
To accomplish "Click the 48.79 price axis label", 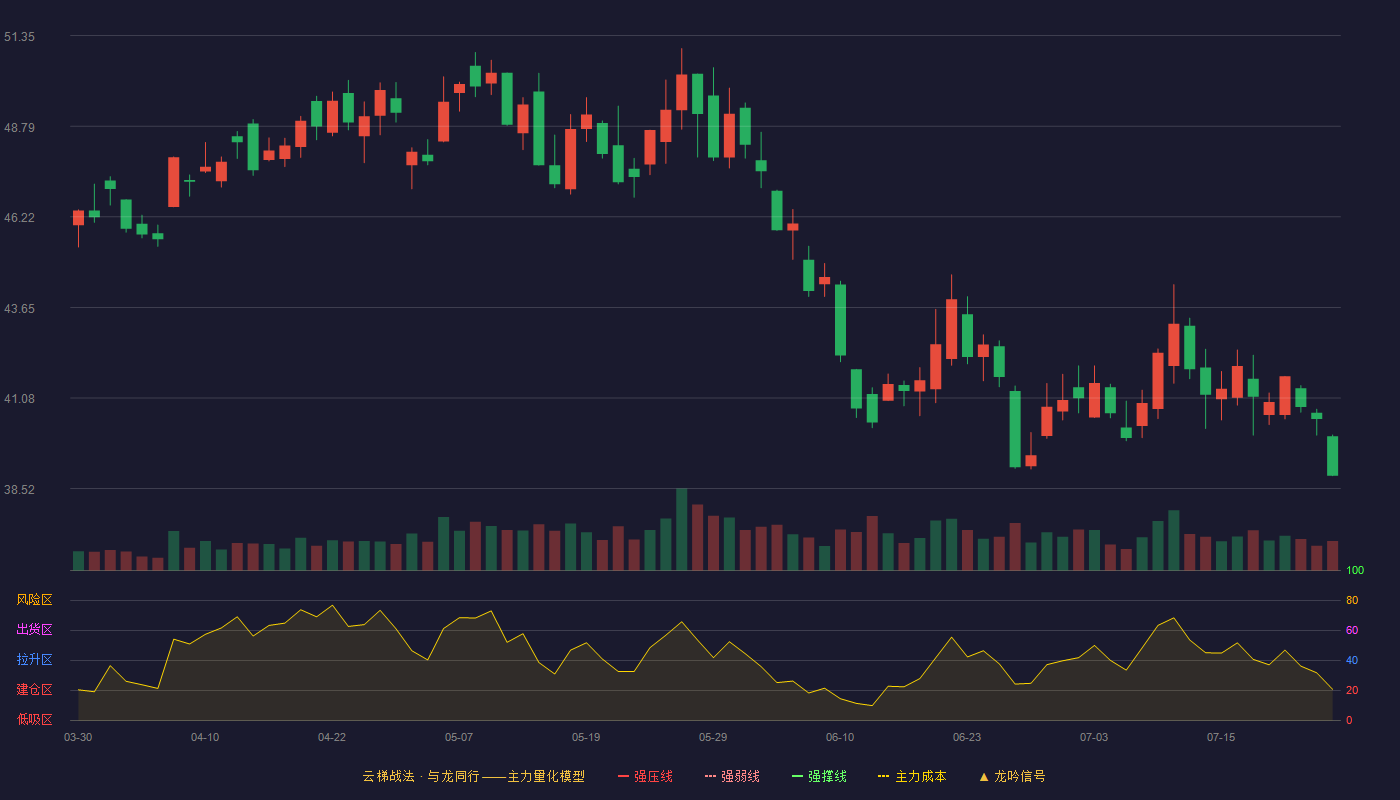I will point(19,127).
